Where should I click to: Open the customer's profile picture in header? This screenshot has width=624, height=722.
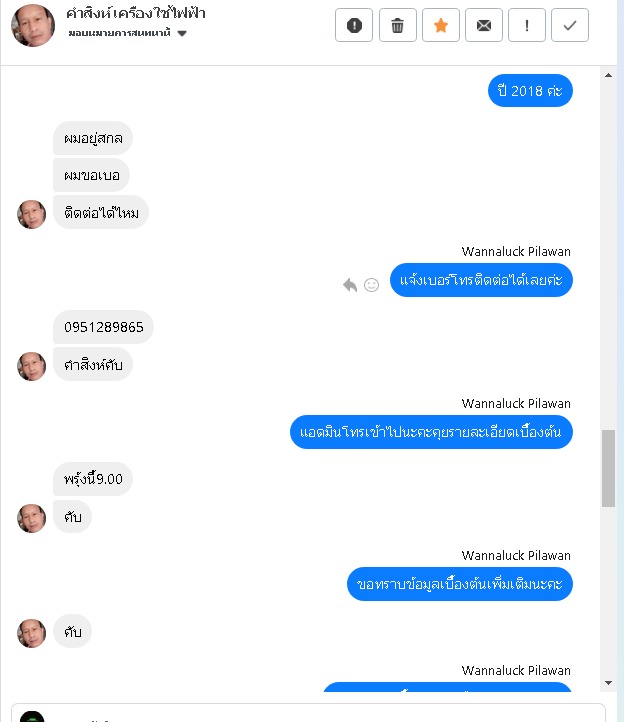click(33, 26)
